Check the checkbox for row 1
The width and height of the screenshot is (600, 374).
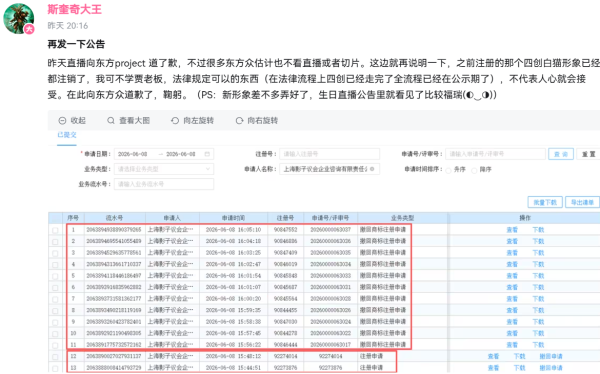[x=55, y=230]
